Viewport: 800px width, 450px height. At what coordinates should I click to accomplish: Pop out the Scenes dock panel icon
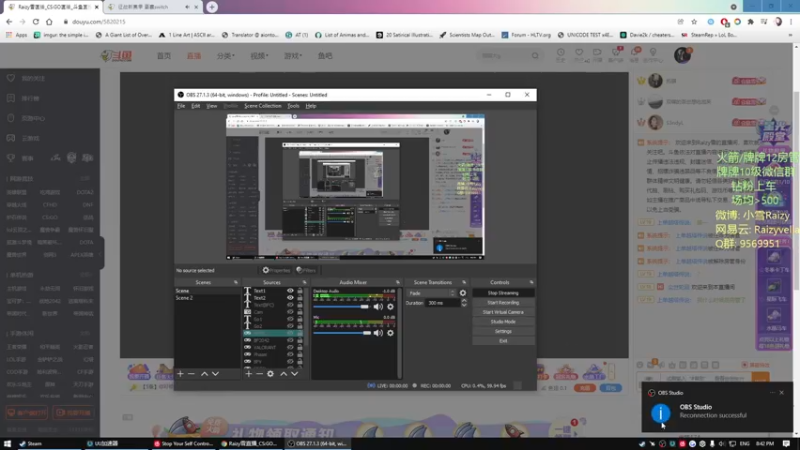pyautogui.click(x=236, y=282)
